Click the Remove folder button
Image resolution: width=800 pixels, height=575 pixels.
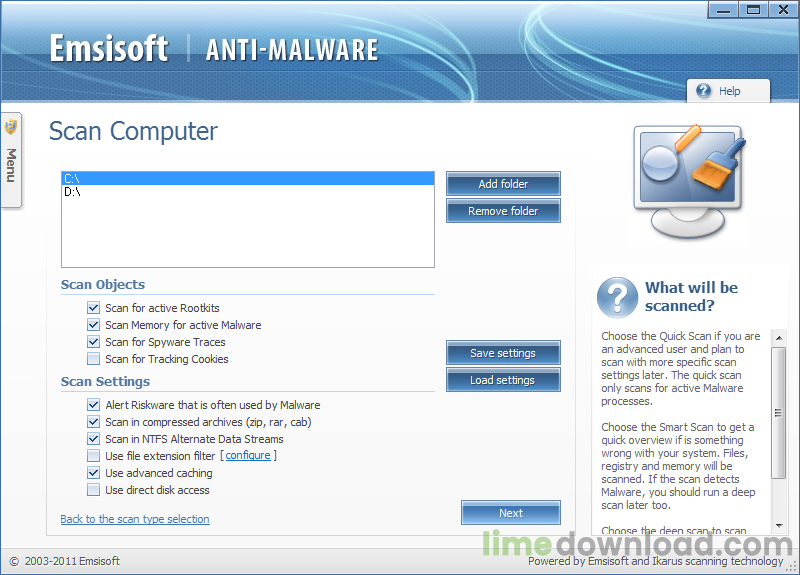[x=503, y=211]
